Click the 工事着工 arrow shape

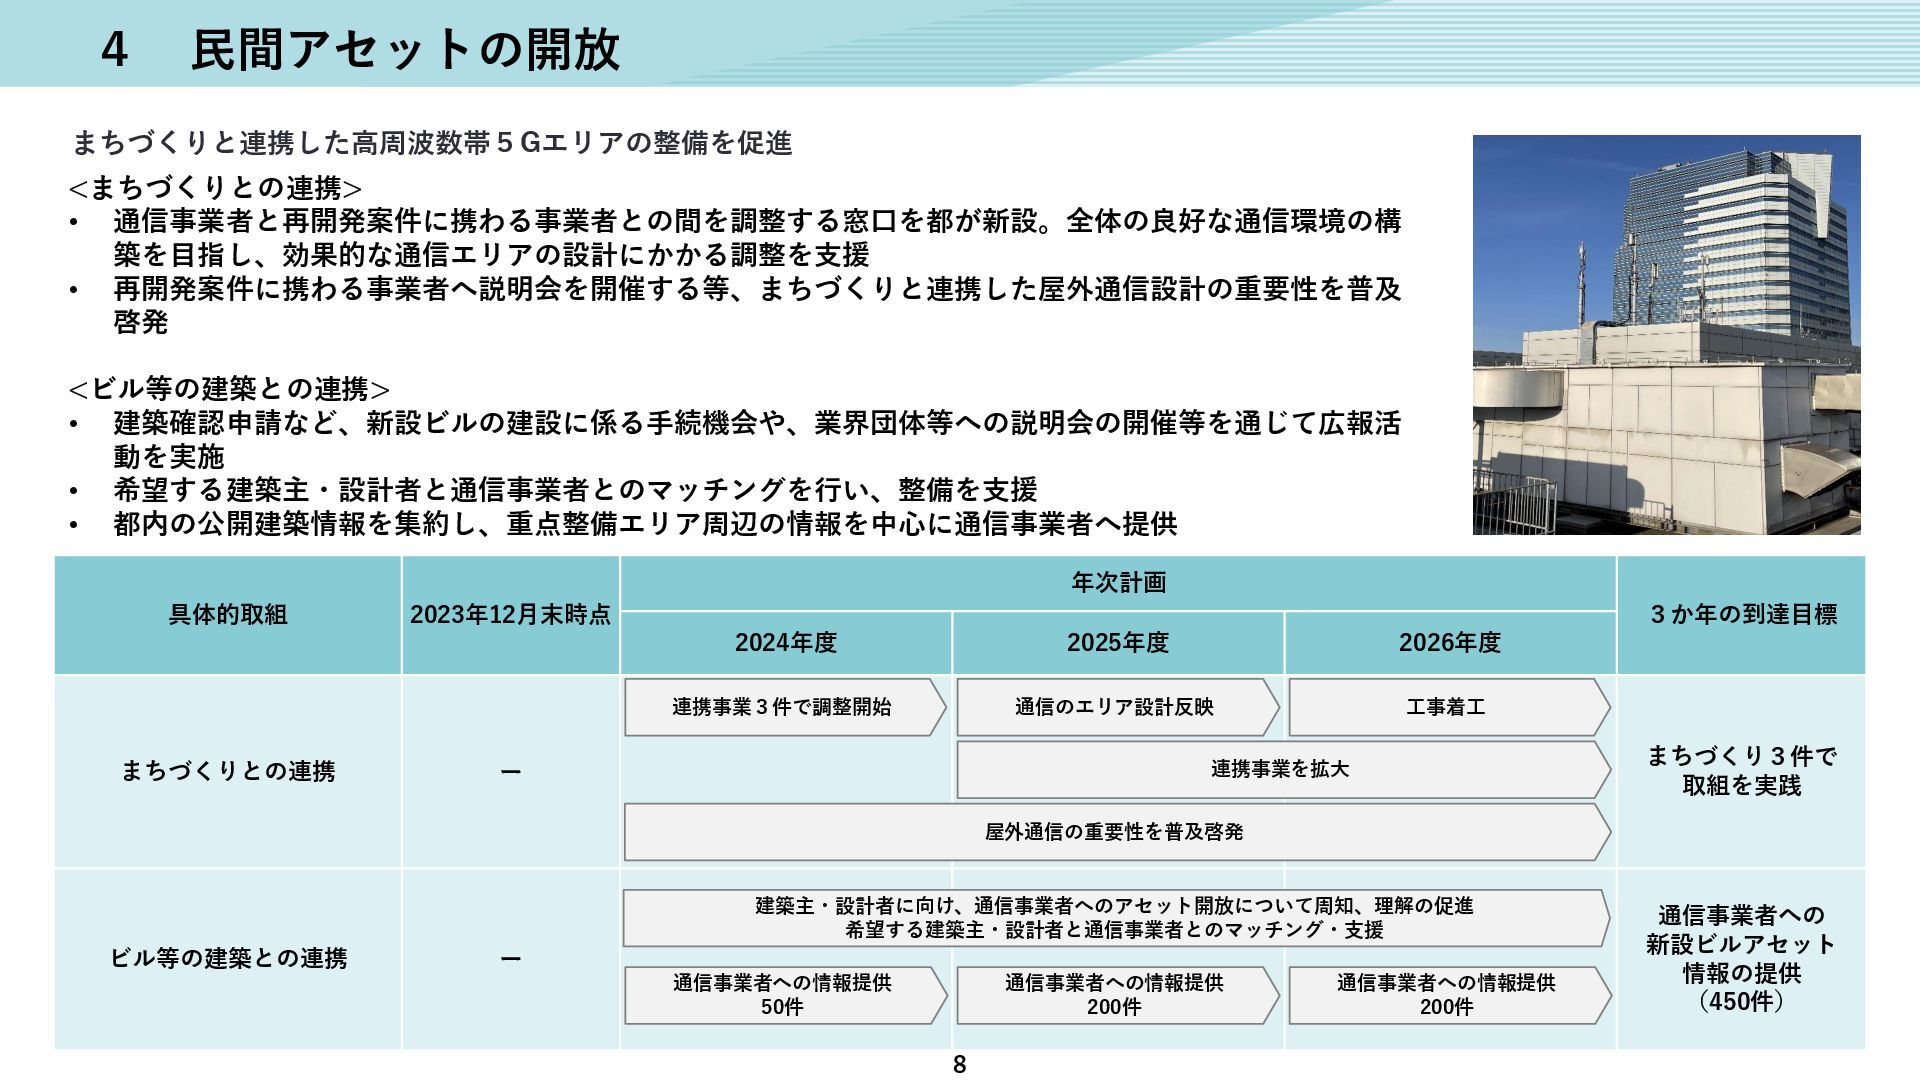pos(1446,707)
